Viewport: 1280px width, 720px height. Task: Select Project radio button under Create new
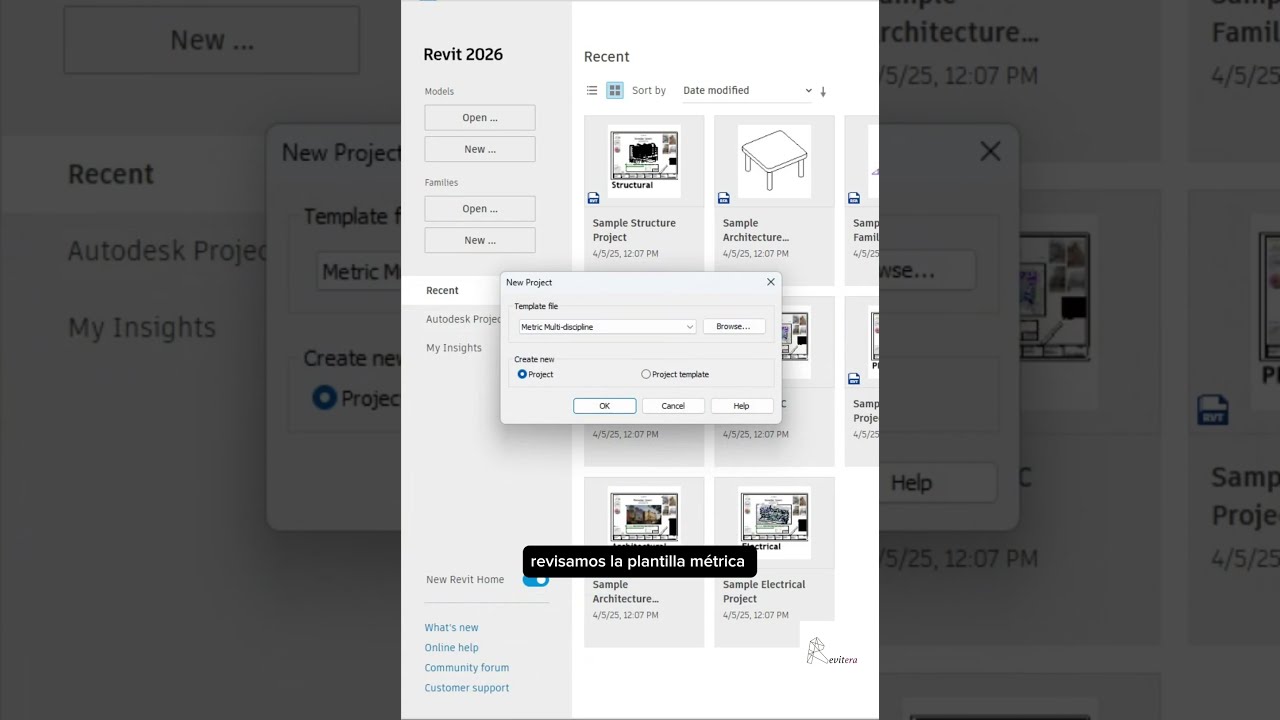[x=522, y=374]
